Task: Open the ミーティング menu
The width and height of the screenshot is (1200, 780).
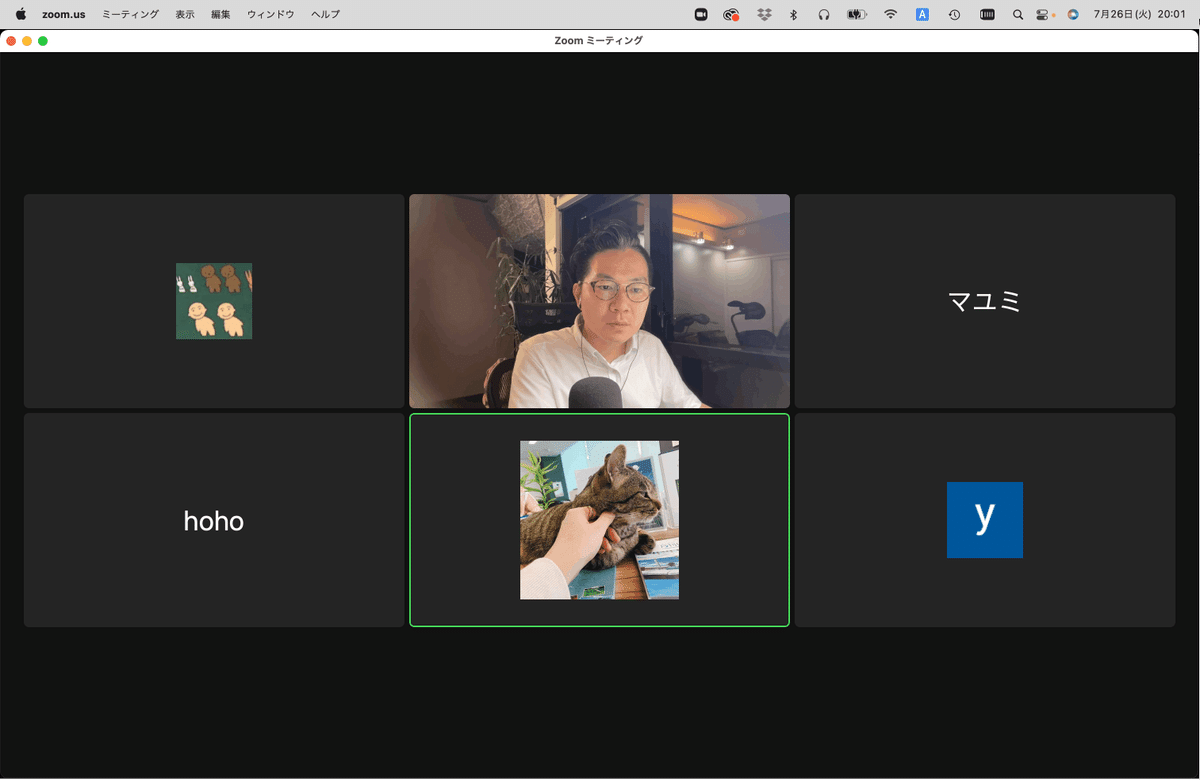Action: [130, 14]
